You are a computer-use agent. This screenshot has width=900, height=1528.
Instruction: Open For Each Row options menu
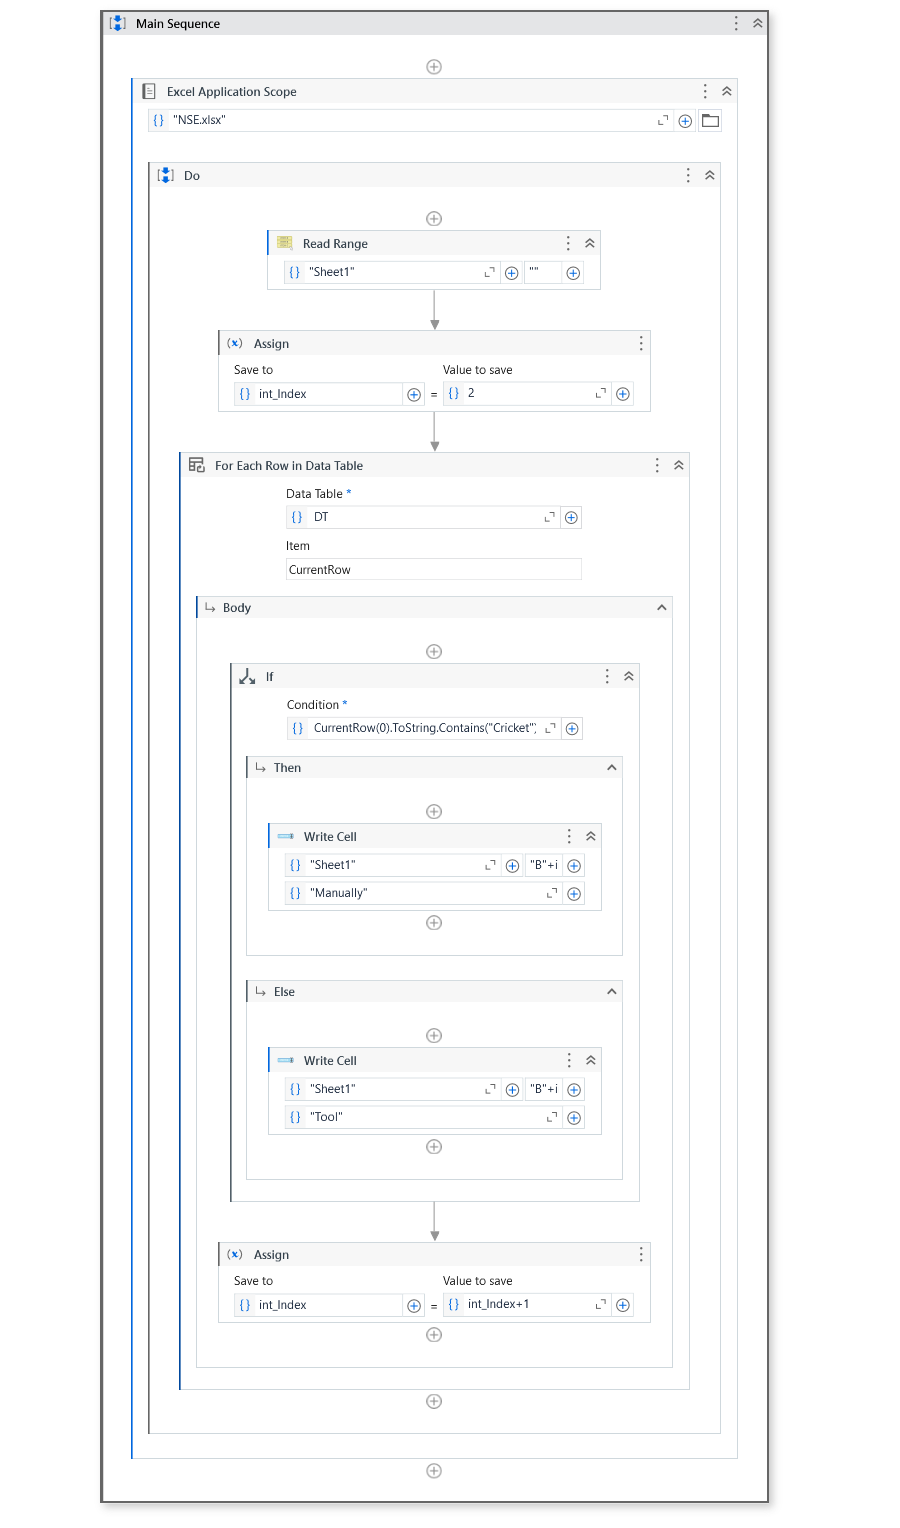pyautogui.click(x=657, y=465)
